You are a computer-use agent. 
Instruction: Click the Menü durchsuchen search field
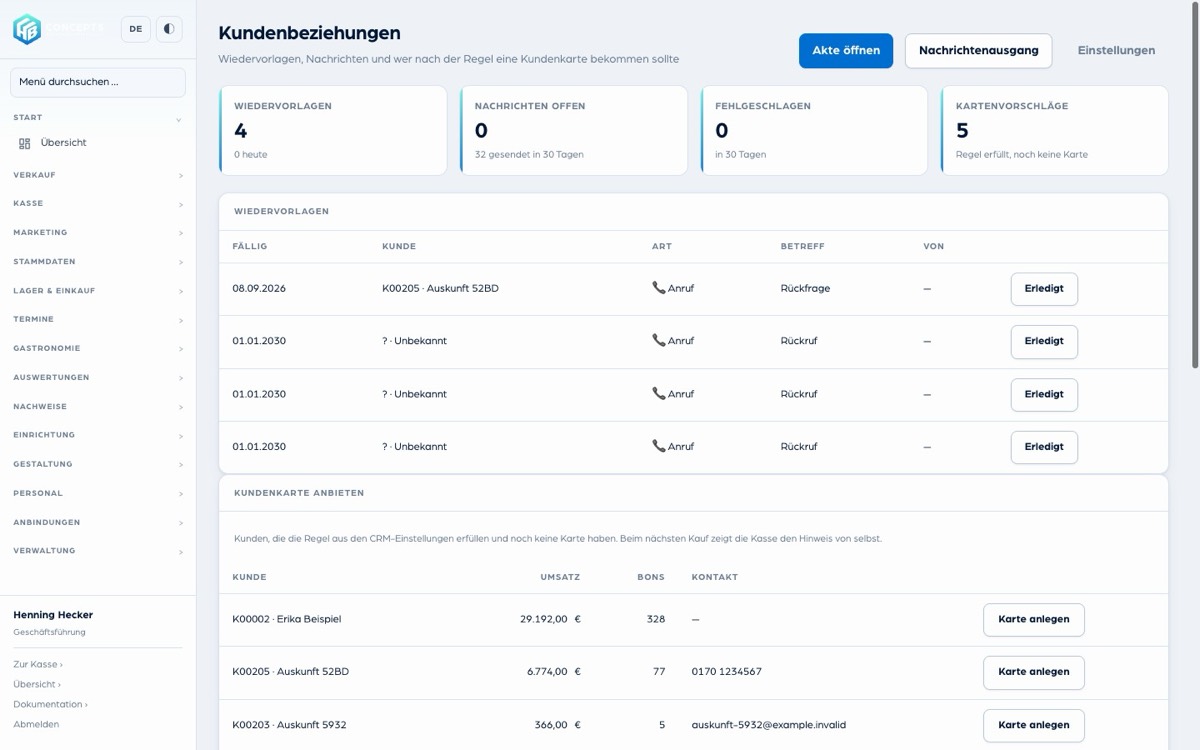[x=98, y=82]
